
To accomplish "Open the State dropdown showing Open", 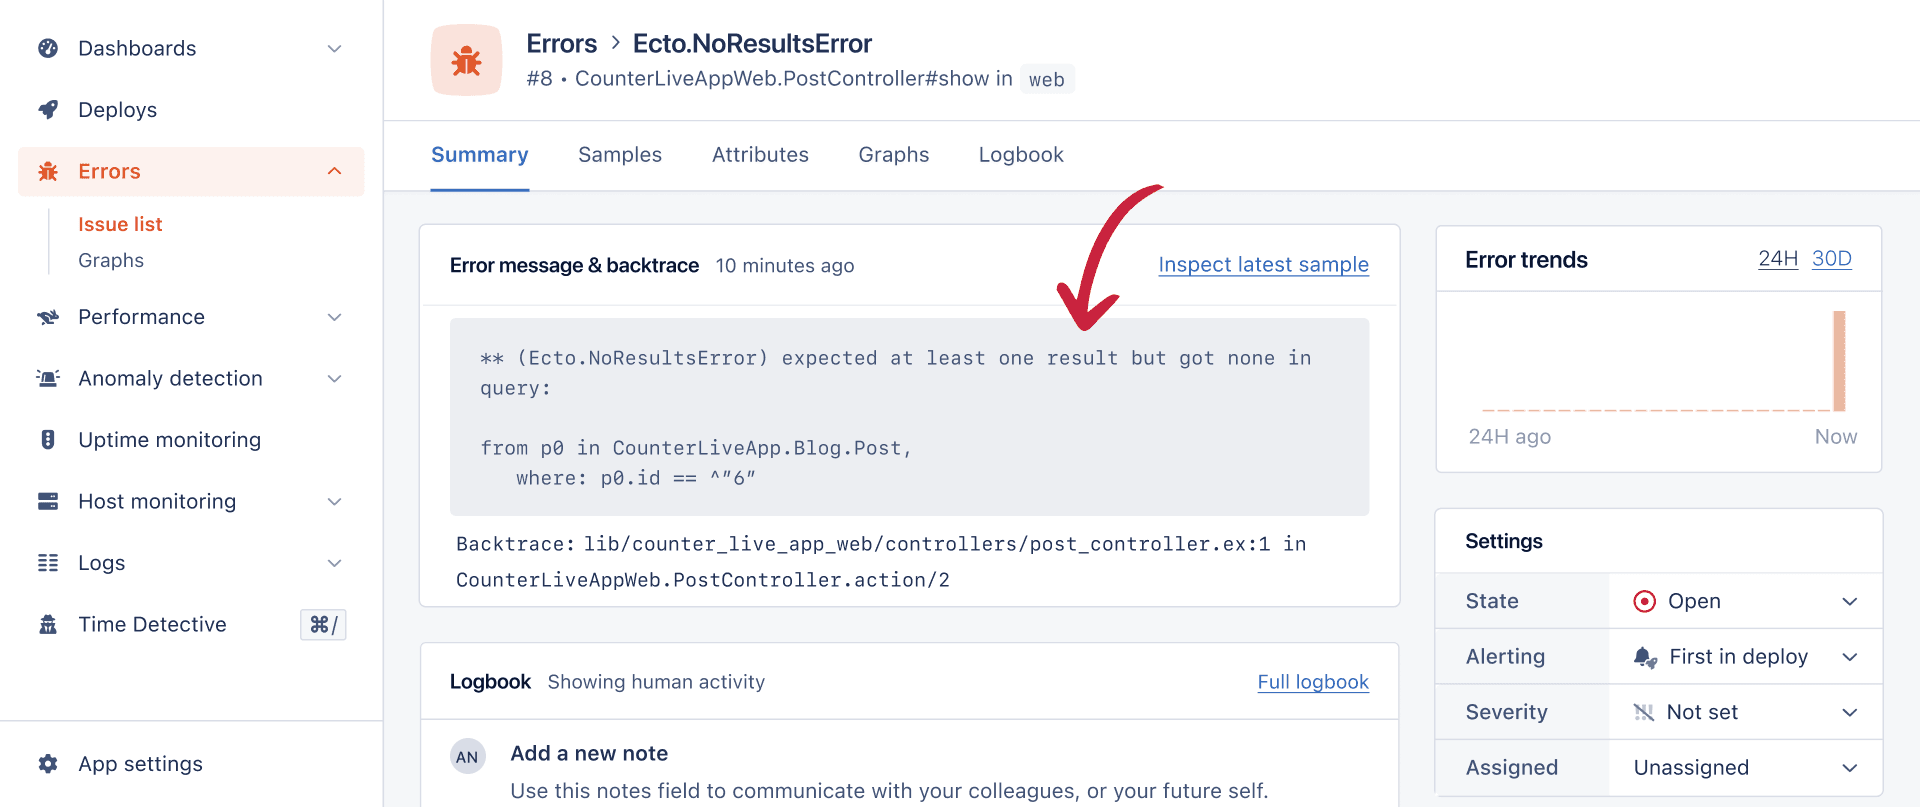I will click(x=1745, y=601).
